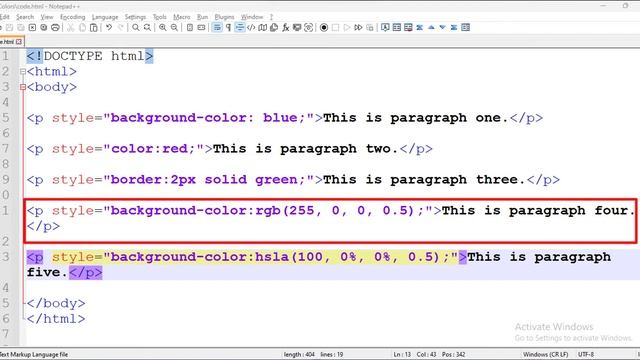
Task: Close the code.html tab with red X
Action: tap(19, 42)
